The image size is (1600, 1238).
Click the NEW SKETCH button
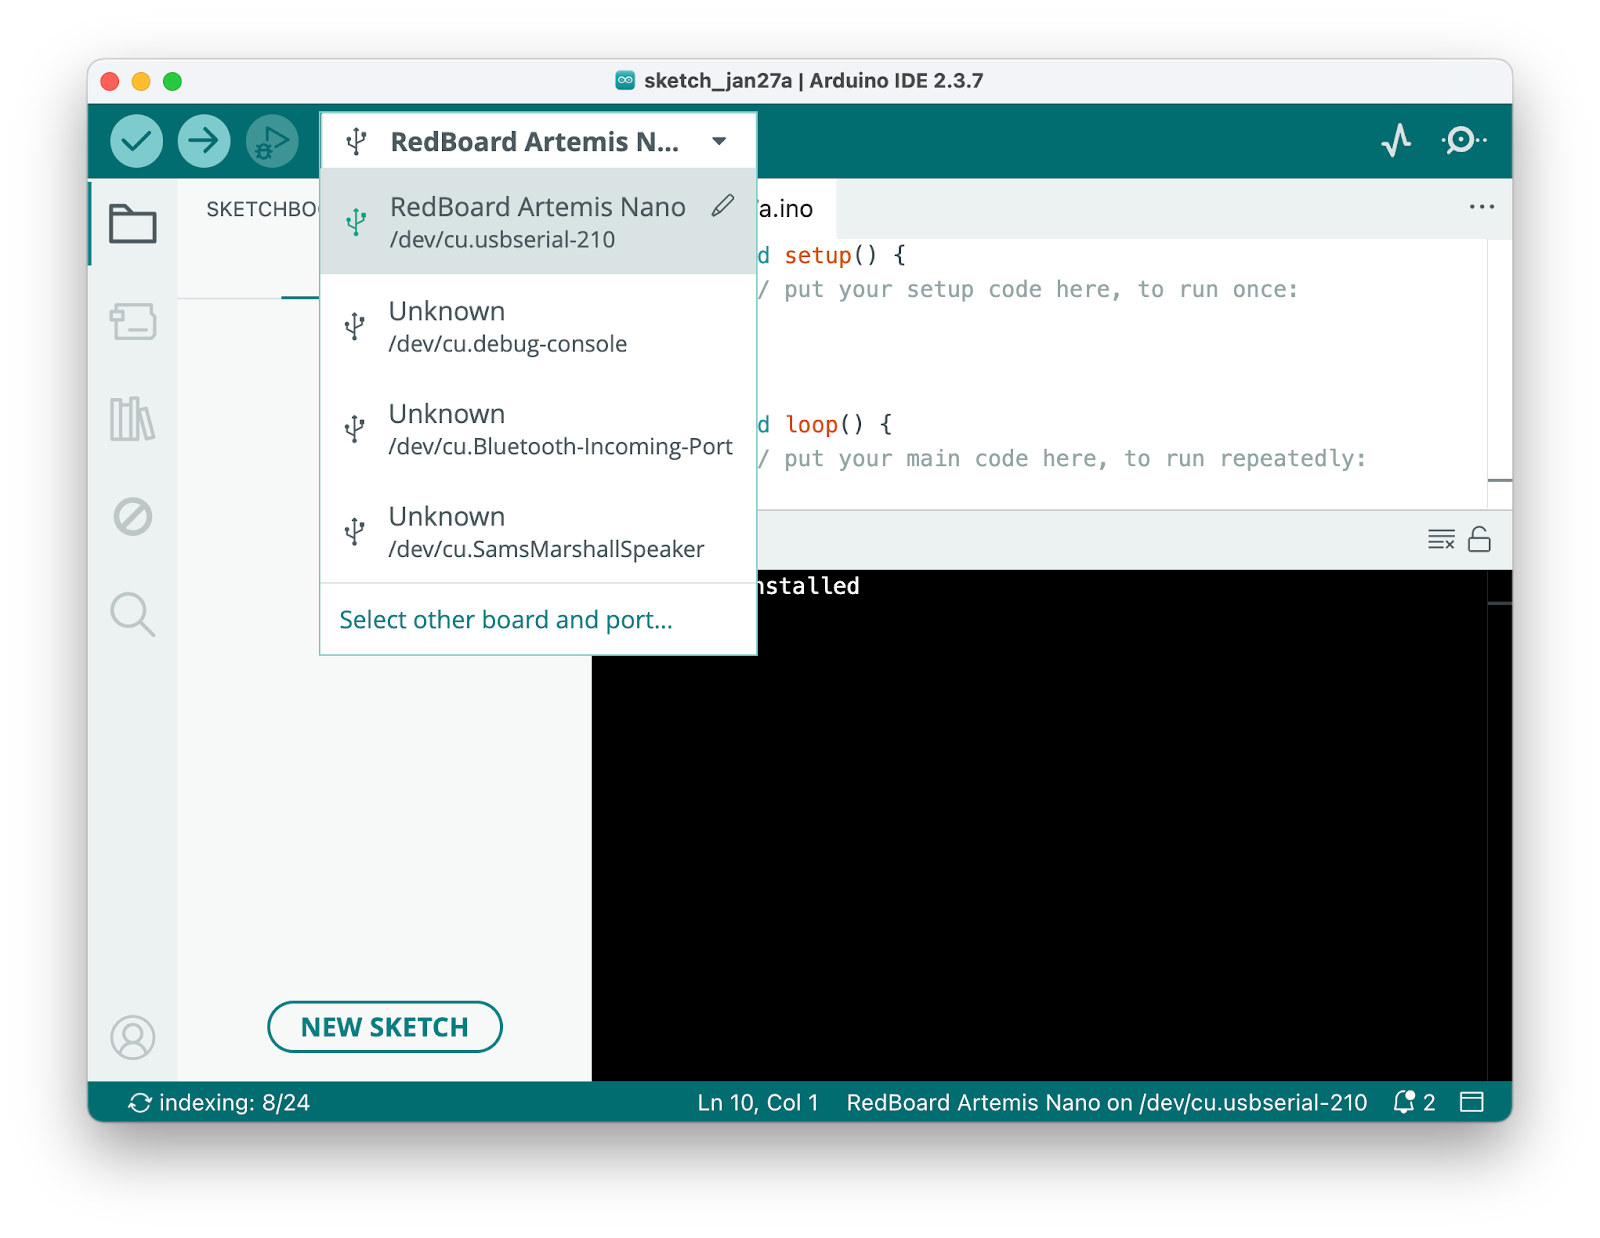[384, 1026]
